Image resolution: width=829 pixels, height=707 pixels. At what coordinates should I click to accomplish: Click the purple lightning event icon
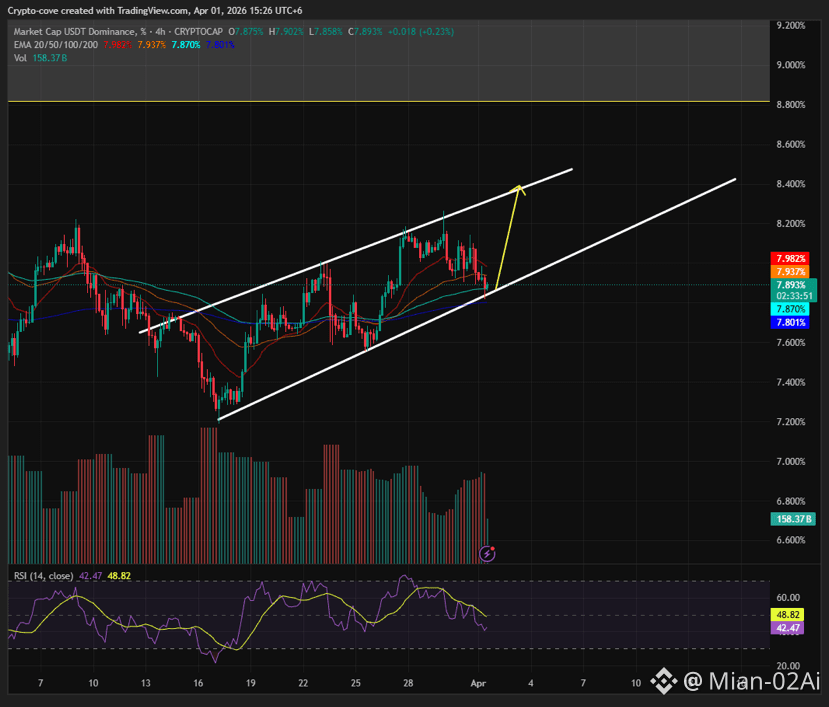point(487,554)
